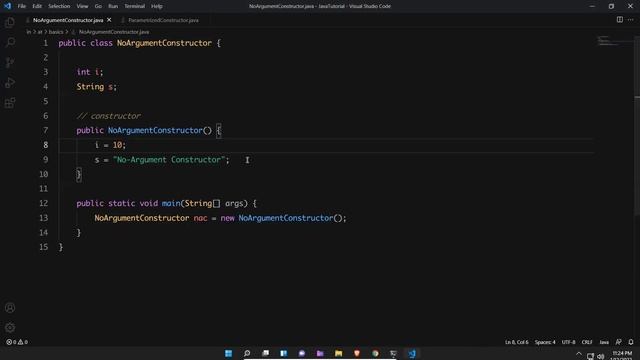
Task: Open the View menu
Action: (82, 6)
